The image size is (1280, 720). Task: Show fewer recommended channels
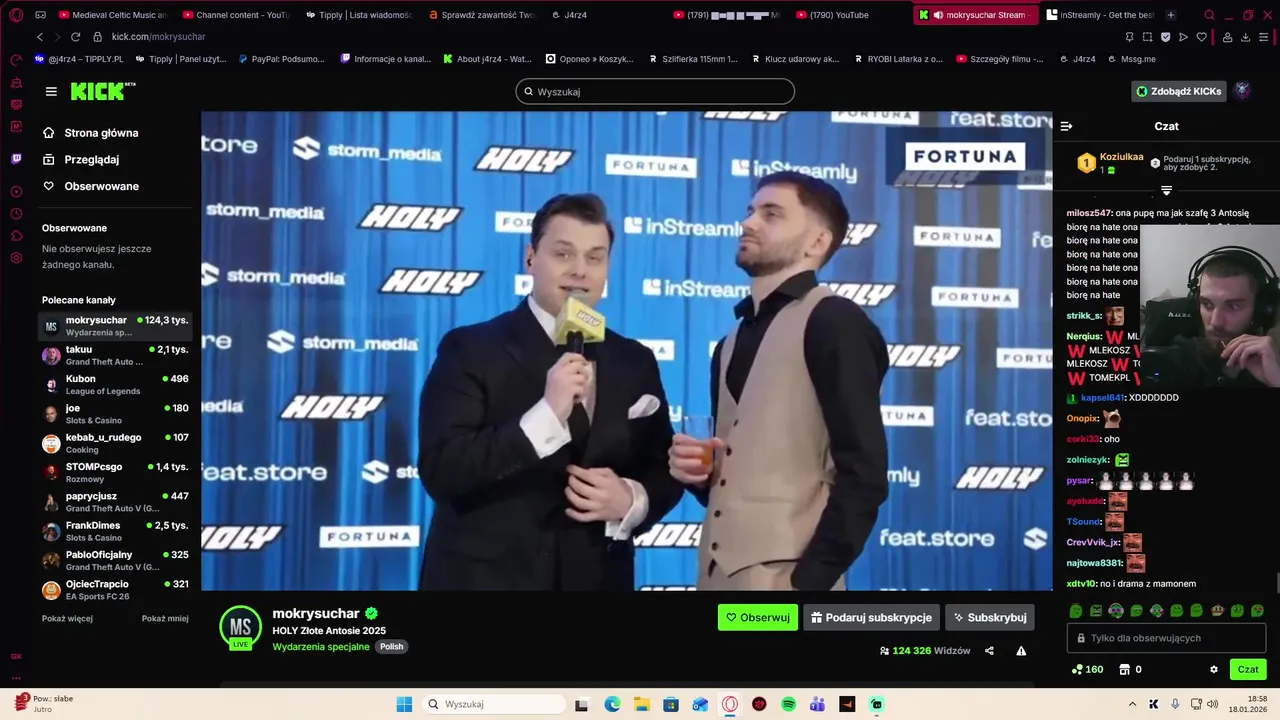(165, 618)
